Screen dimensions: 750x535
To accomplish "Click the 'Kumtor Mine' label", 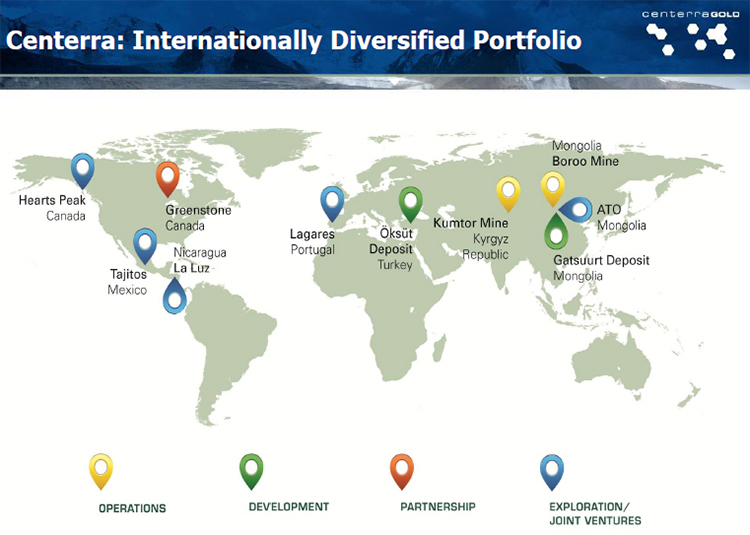I will [x=471, y=223].
